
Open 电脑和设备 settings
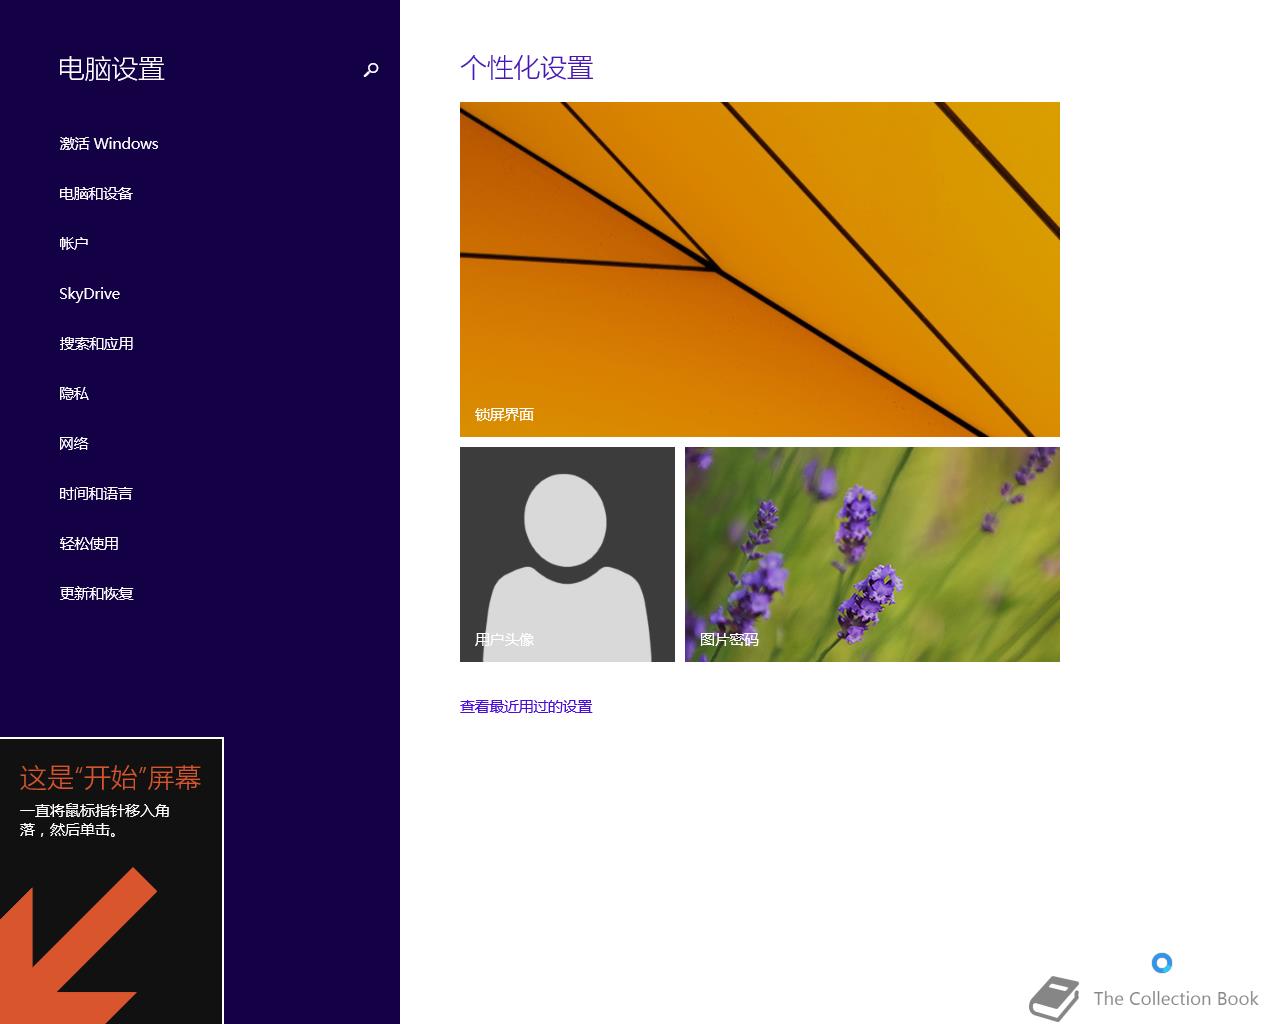tap(96, 193)
